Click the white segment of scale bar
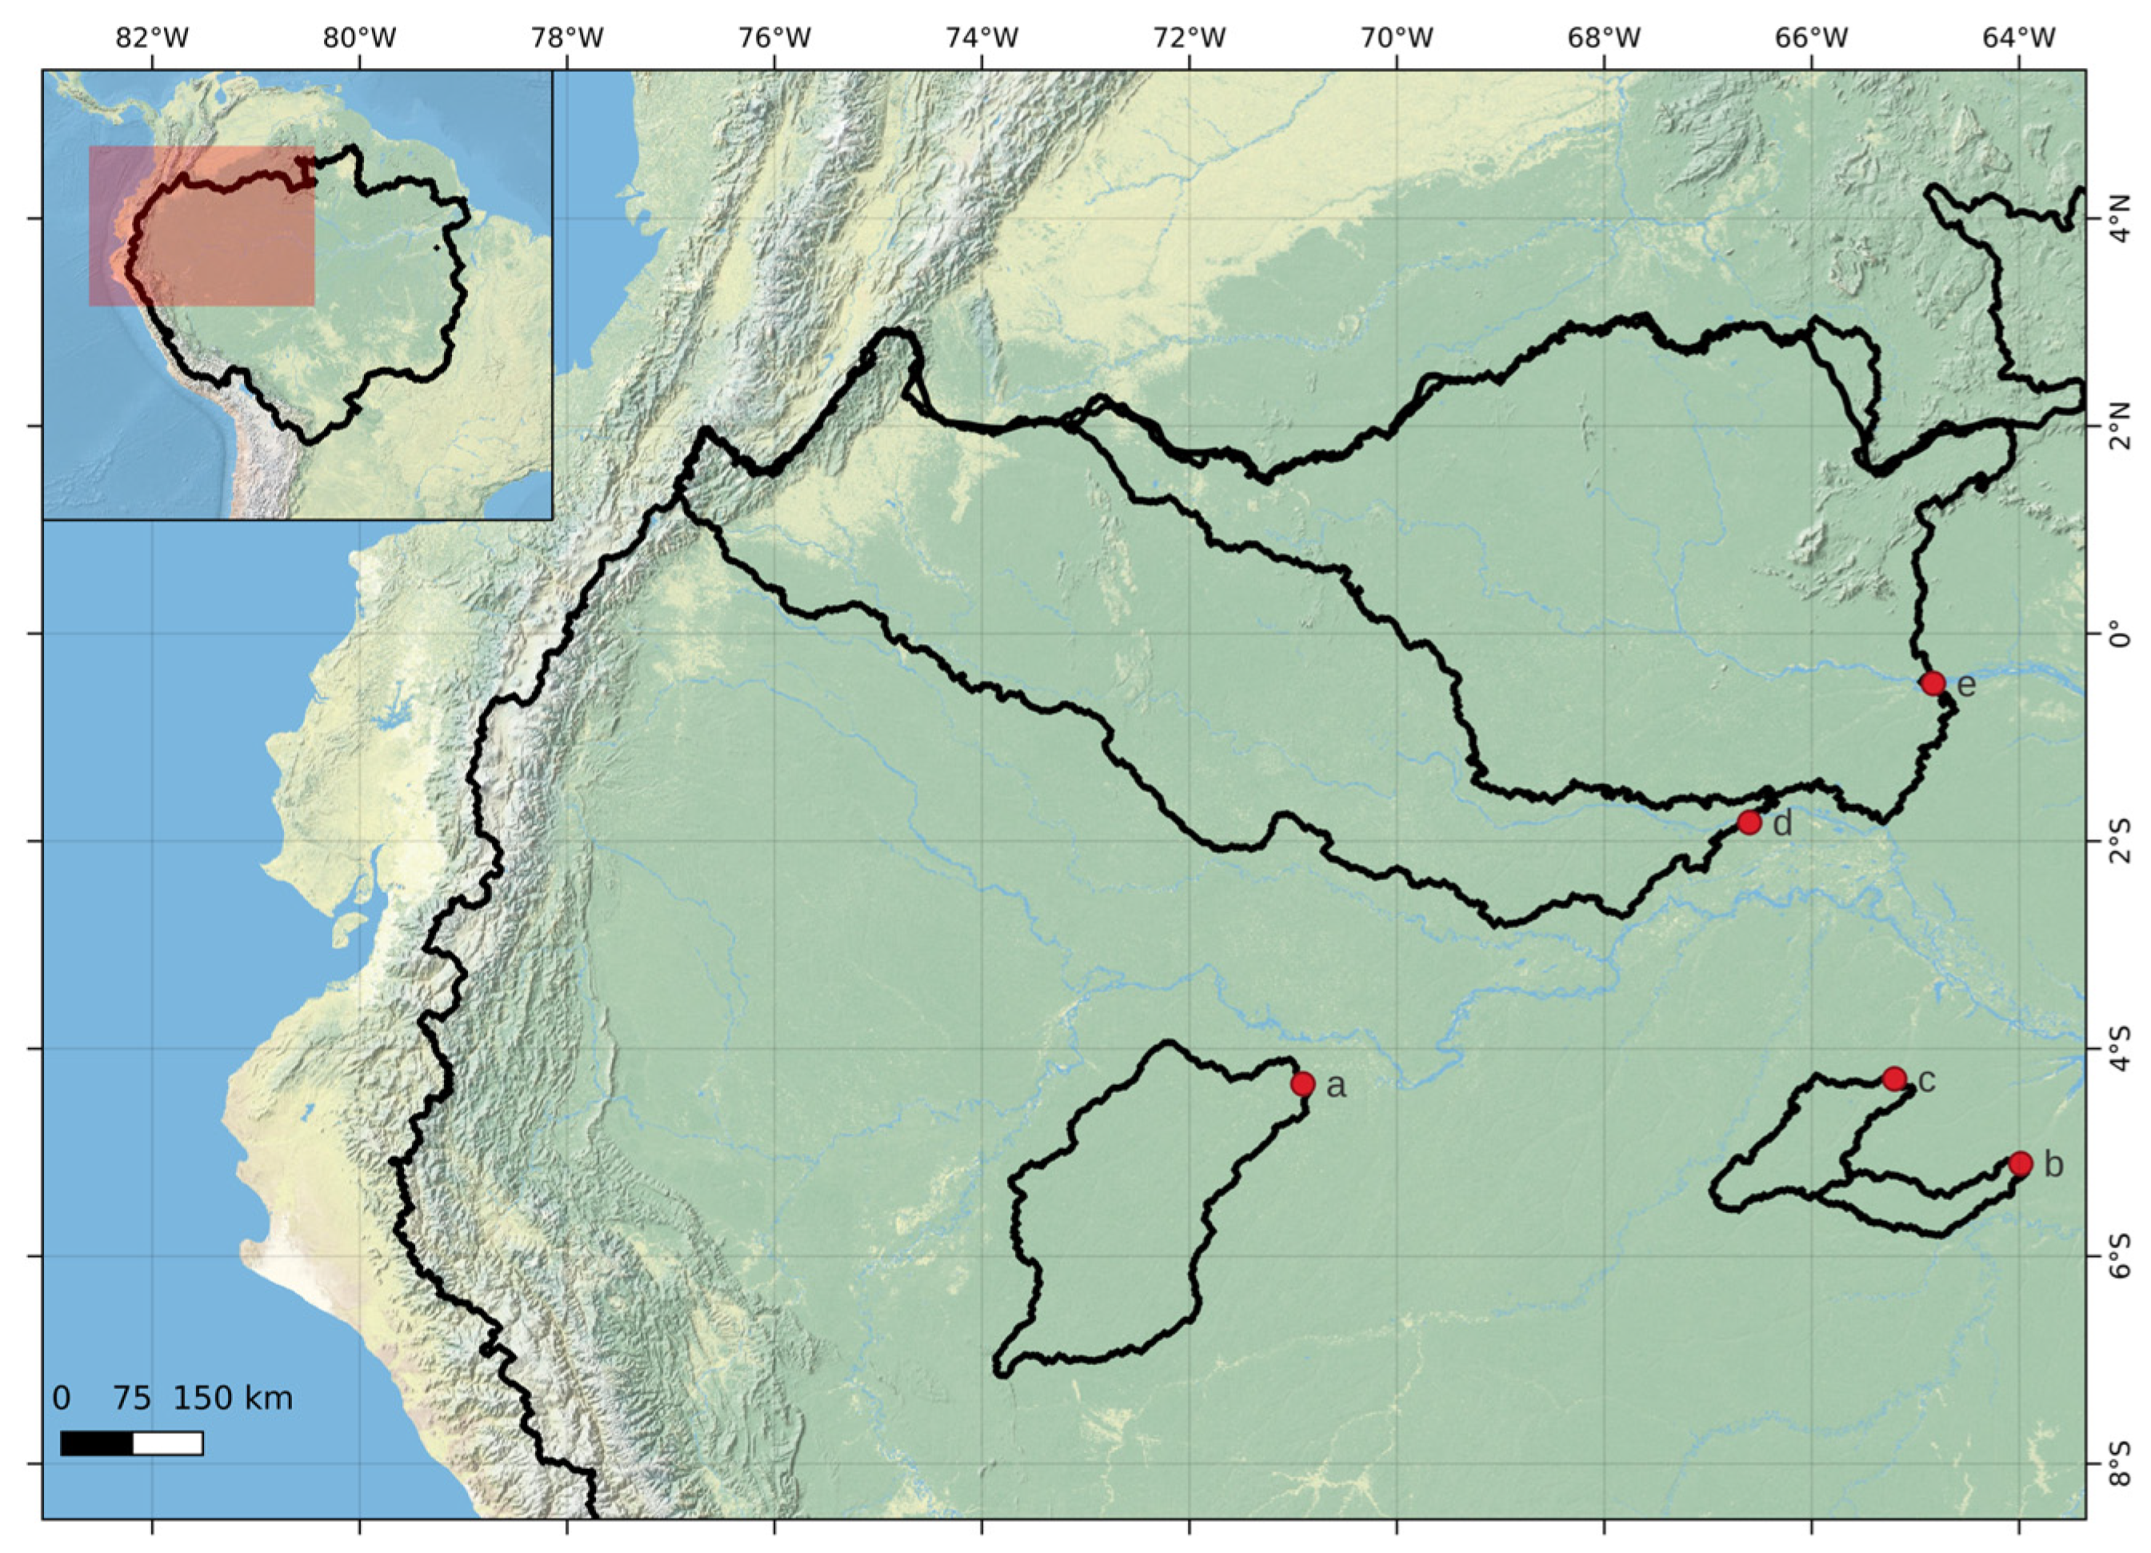Screen dimensions: 2151x1553 tap(167, 1443)
